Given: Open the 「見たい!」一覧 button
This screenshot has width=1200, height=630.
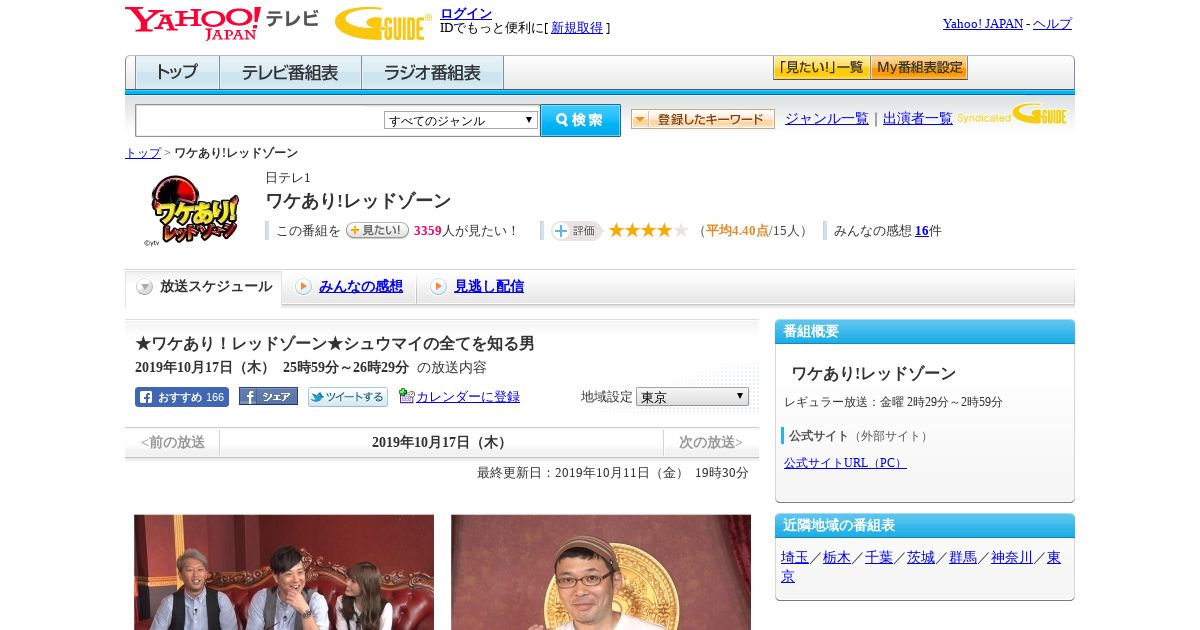Looking at the screenshot, I should point(821,68).
